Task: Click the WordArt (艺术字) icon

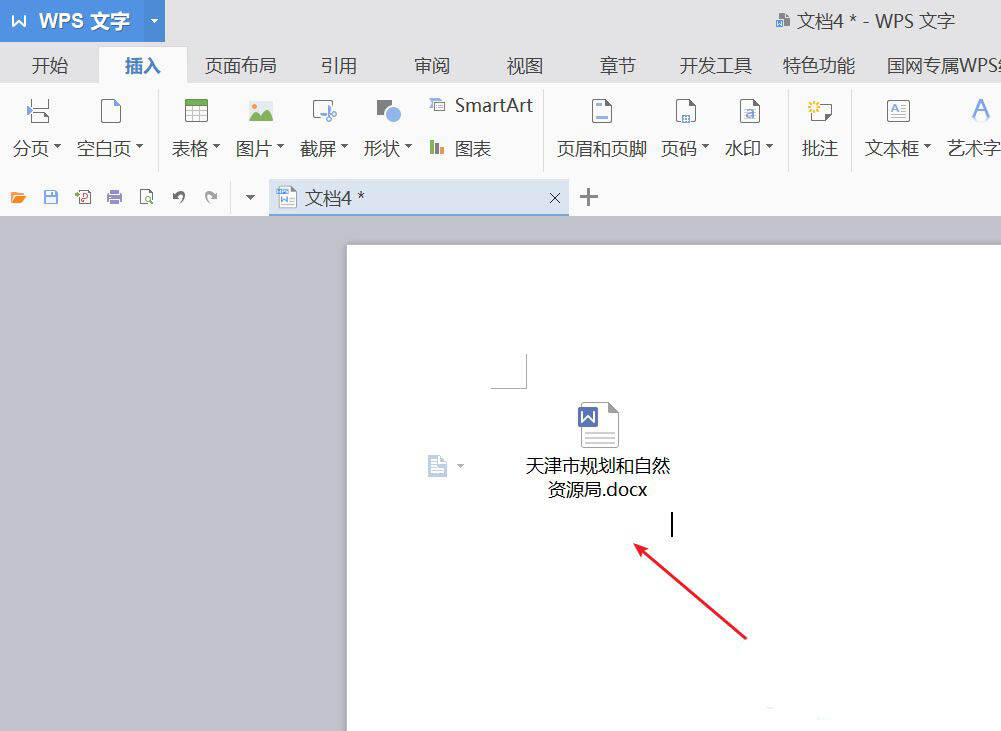Action: point(981,111)
